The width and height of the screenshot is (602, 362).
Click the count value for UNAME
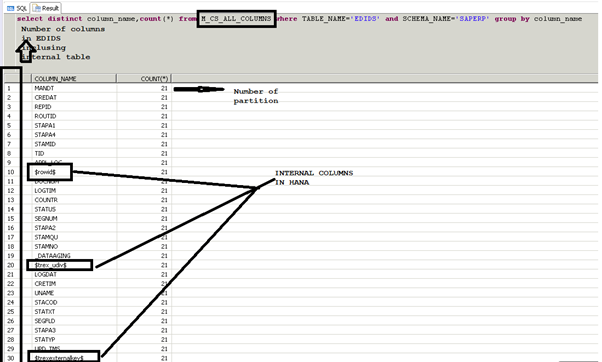point(164,293)
